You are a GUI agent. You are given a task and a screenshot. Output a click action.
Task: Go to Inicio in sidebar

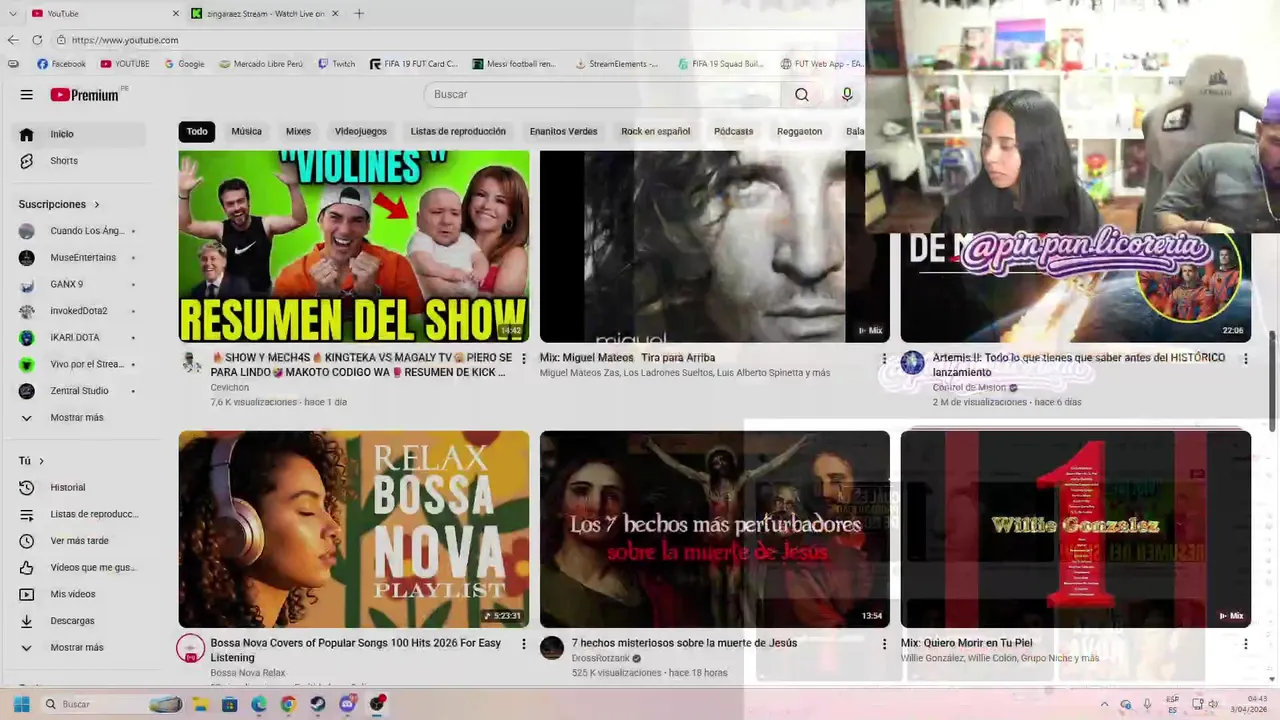(80, 134)
